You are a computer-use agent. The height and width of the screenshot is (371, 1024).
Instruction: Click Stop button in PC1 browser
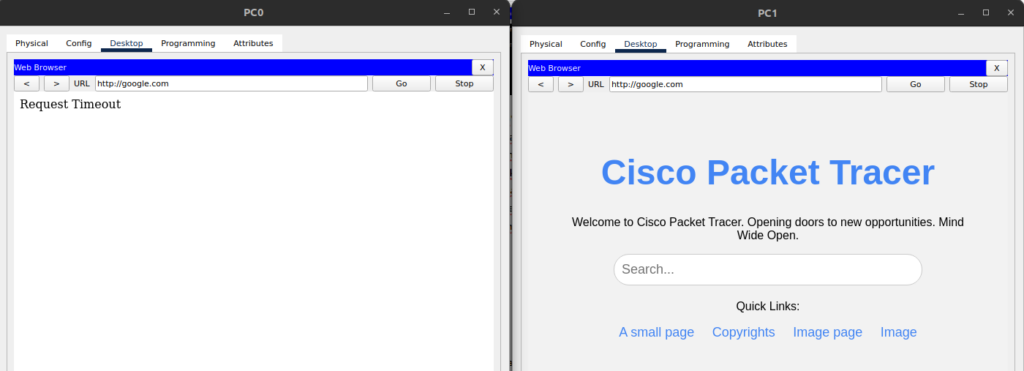(978, 84)
